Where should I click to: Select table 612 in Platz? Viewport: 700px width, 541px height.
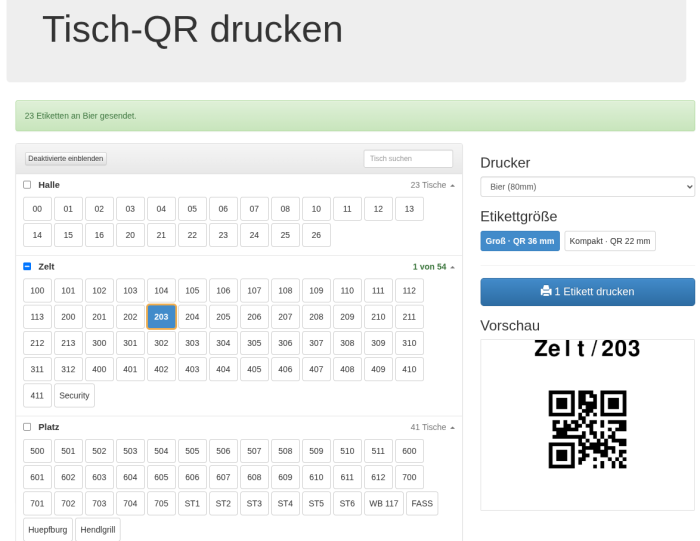378,477
